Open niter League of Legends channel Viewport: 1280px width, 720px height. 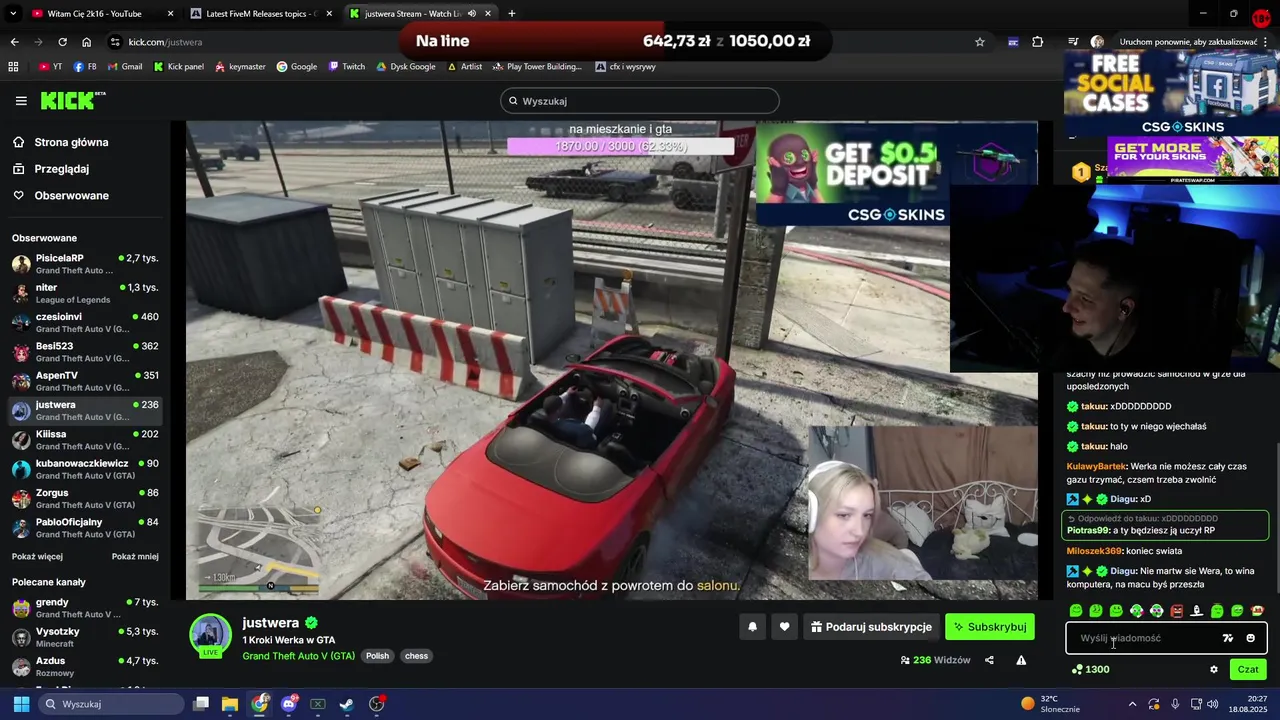(x=85, y=293)
